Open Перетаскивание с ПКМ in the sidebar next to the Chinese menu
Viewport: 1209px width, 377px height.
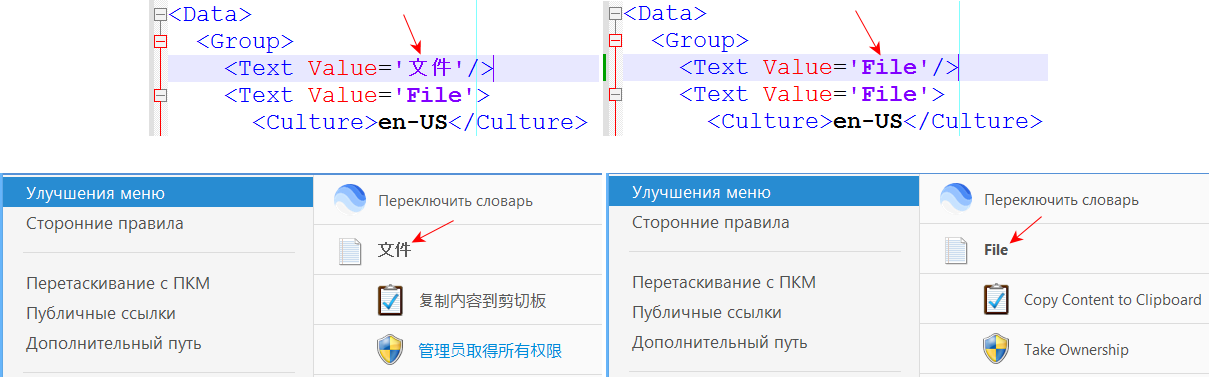118,283
